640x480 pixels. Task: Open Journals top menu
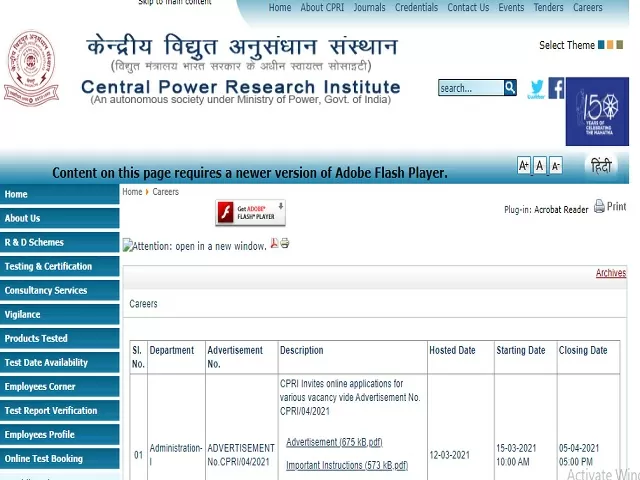369,7
